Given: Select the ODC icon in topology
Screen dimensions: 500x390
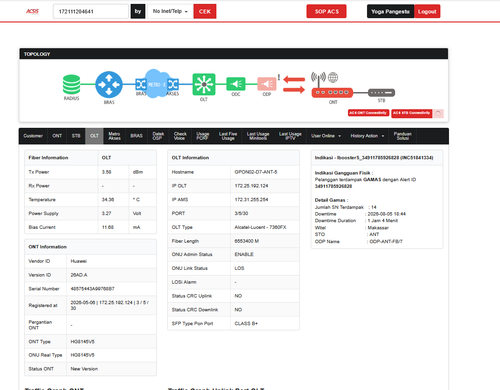Looking at the screenshot, I should (x=236, y=84).
